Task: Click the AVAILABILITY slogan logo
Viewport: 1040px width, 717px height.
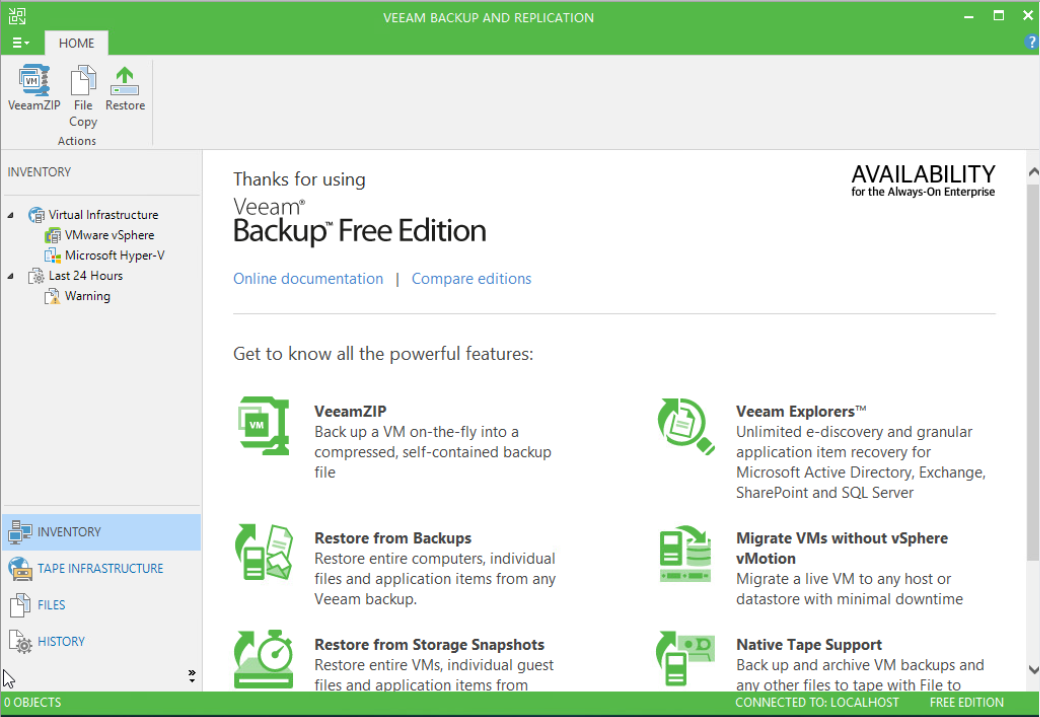Action: point(923,181)
